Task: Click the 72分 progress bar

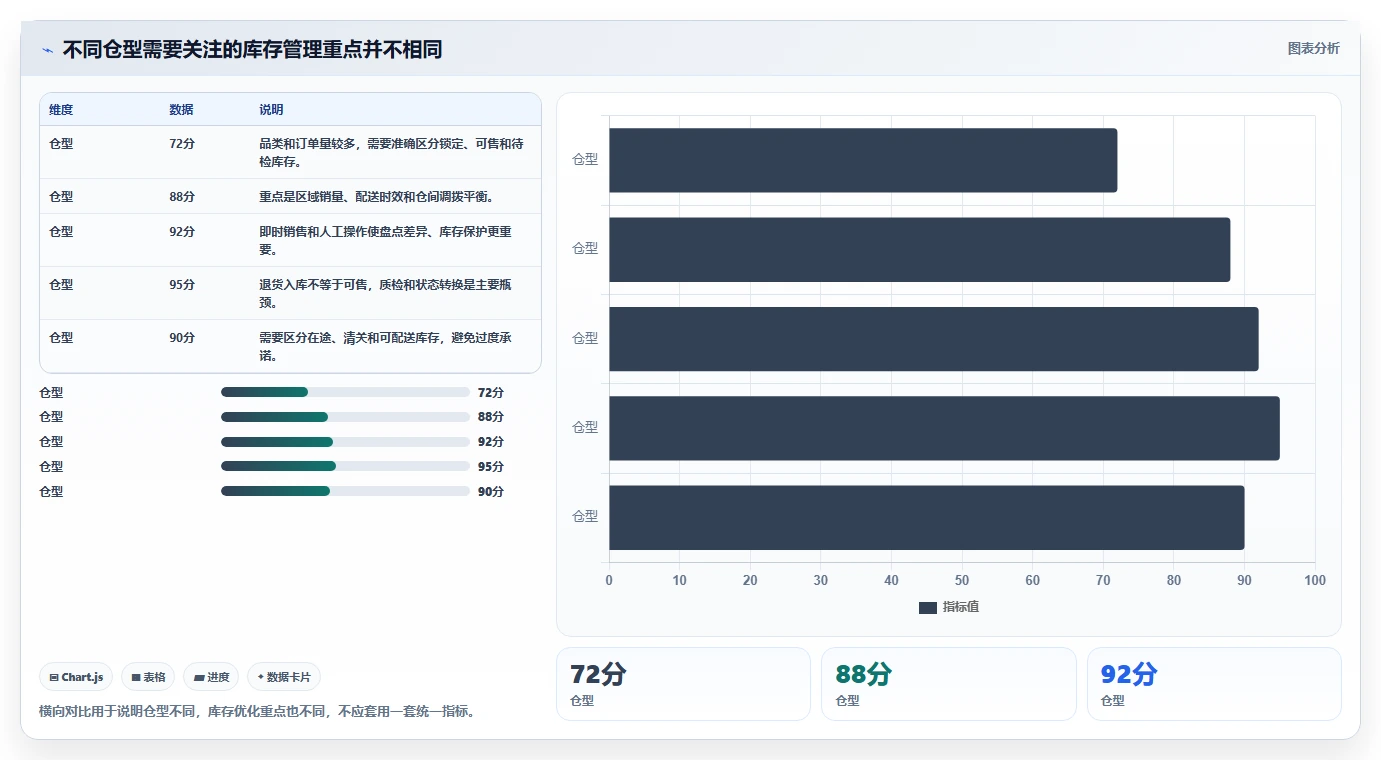Action: click(345, 392)
